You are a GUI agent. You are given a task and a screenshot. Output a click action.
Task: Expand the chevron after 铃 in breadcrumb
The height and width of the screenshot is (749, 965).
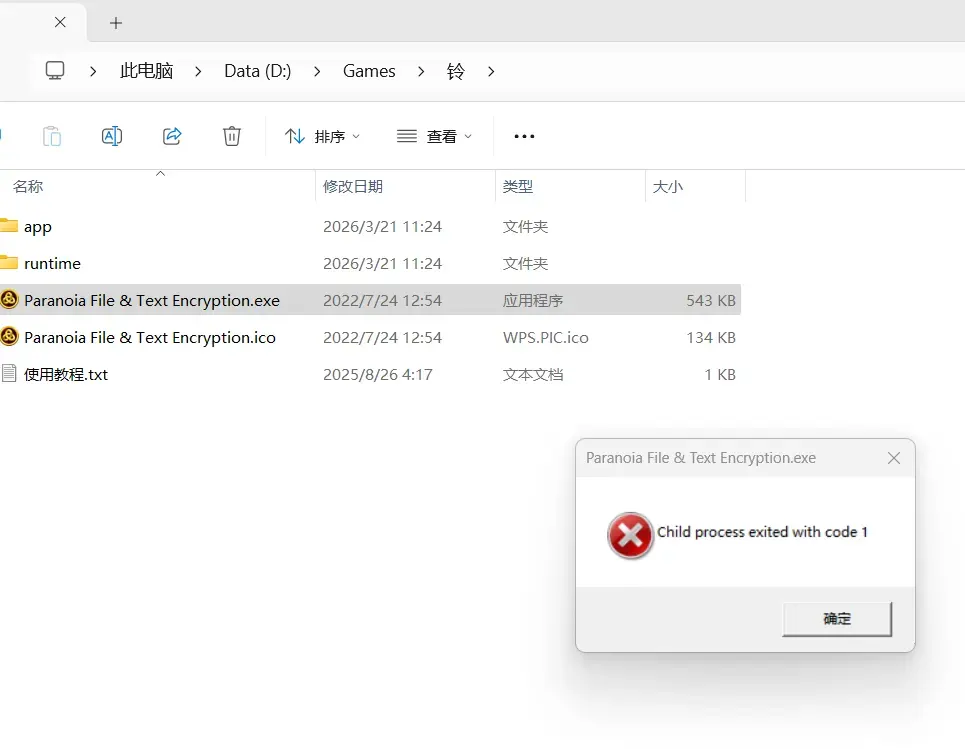[x=491, y=71]
